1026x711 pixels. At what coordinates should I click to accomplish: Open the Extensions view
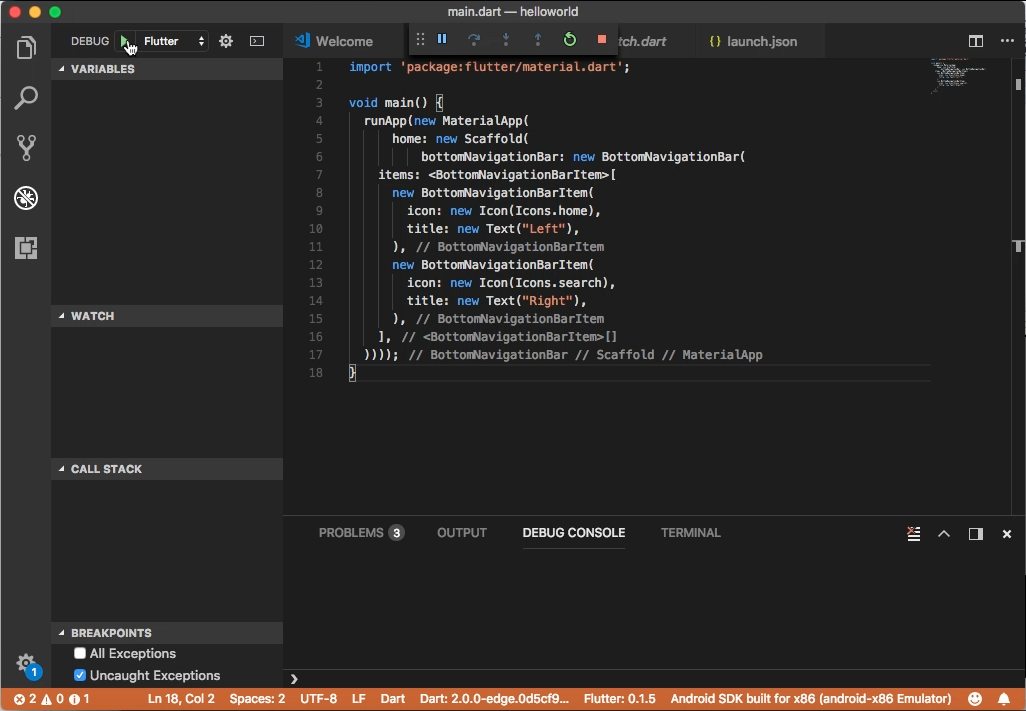click(26, 248)
